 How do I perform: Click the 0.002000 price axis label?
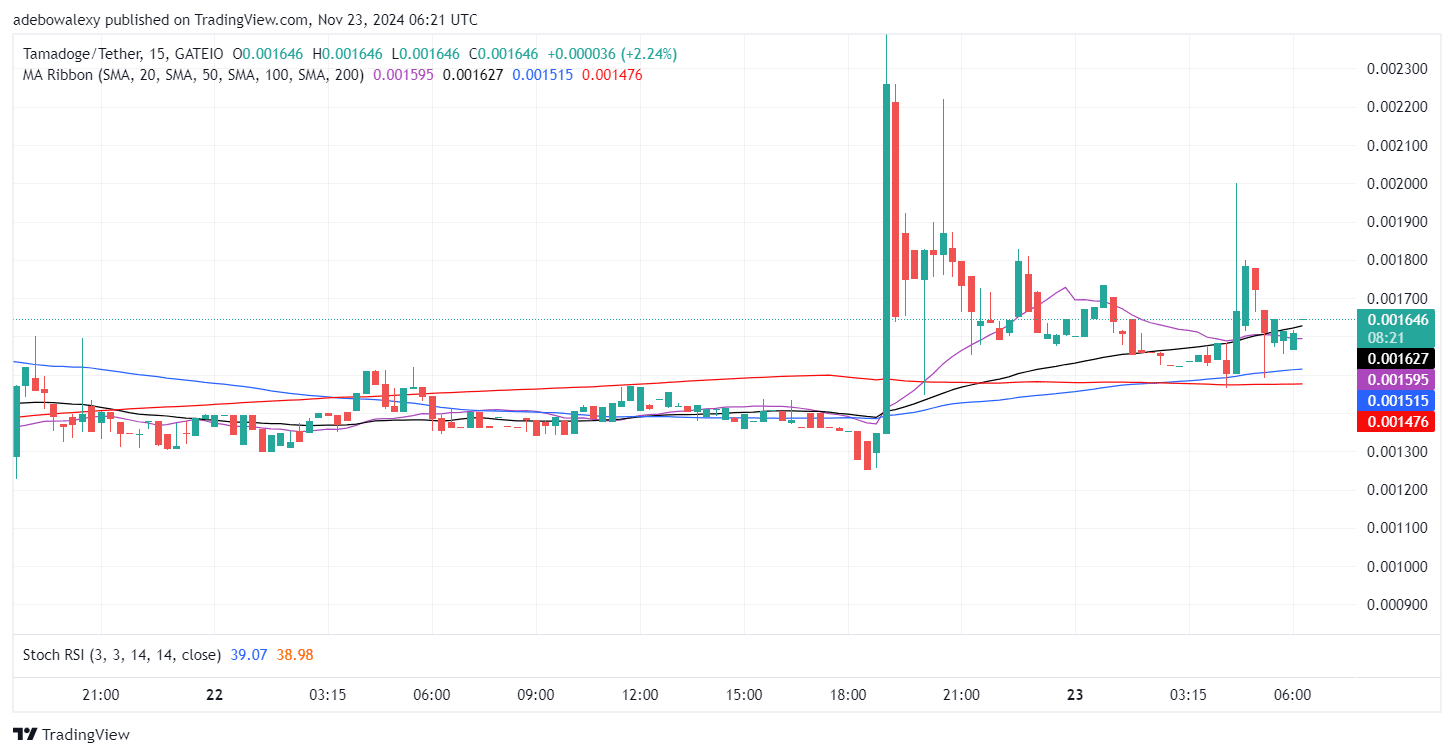pos(1395,184)
